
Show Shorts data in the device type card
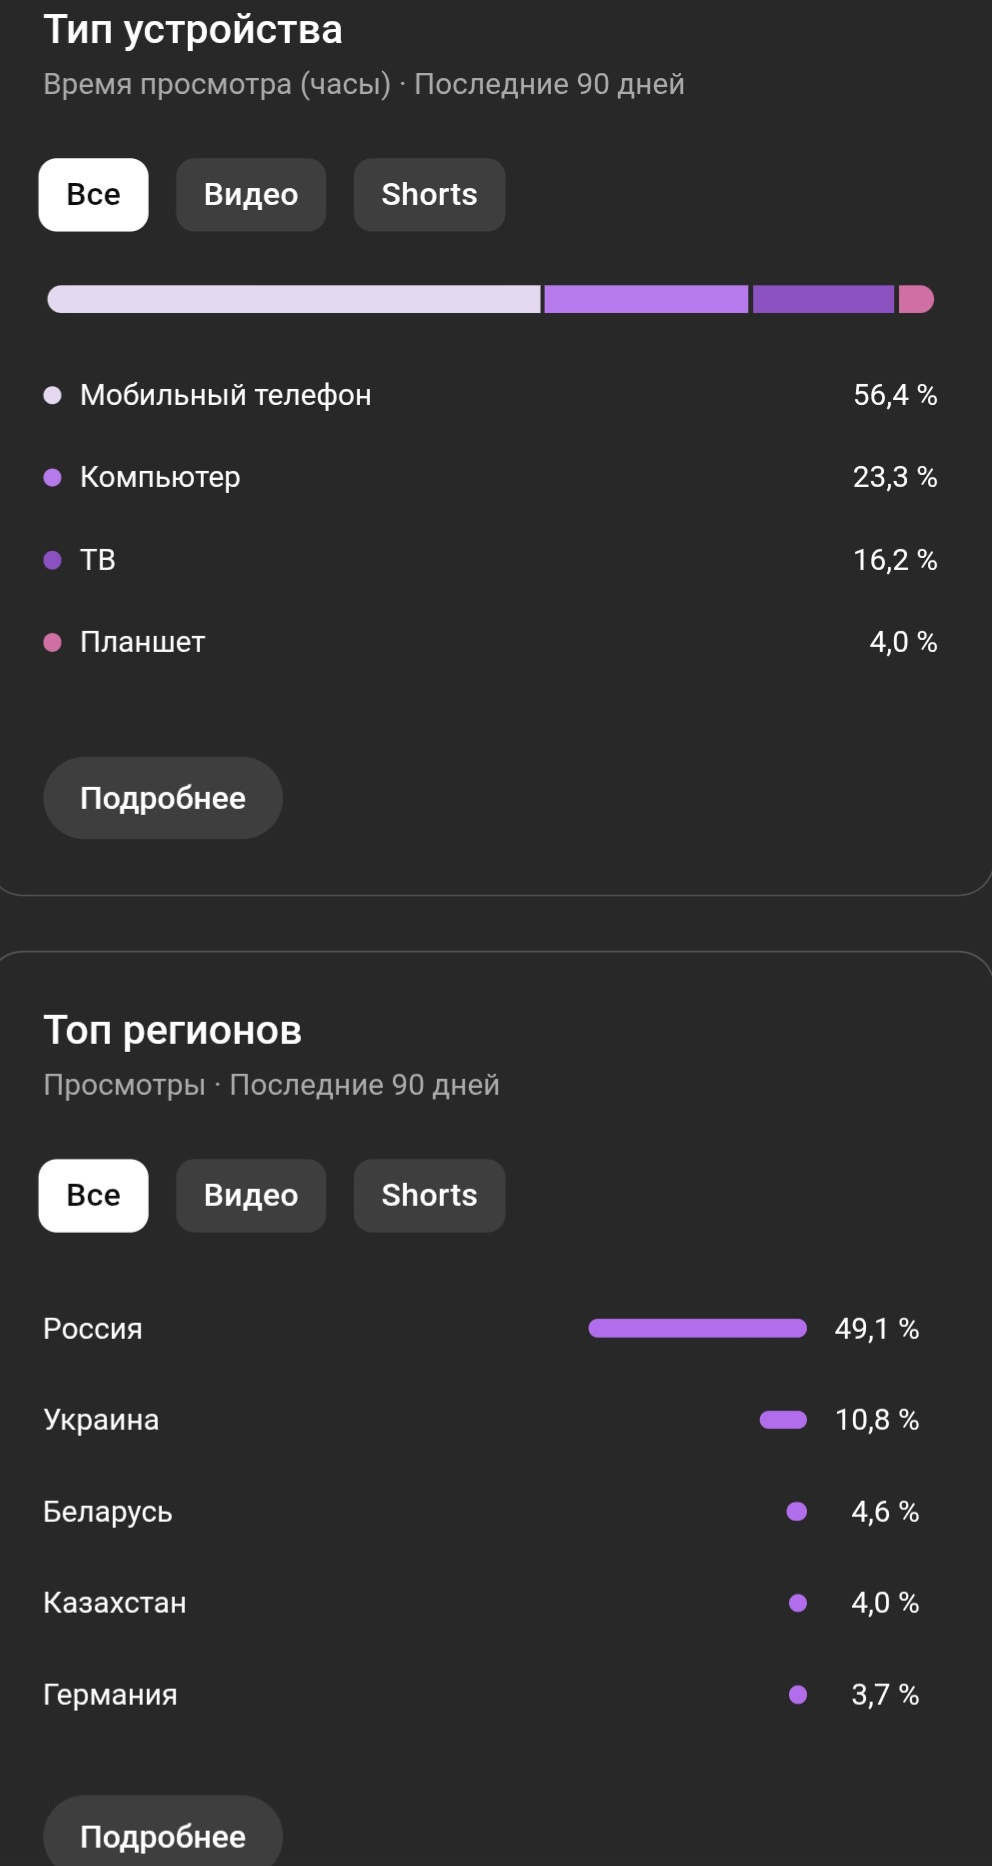429,195
